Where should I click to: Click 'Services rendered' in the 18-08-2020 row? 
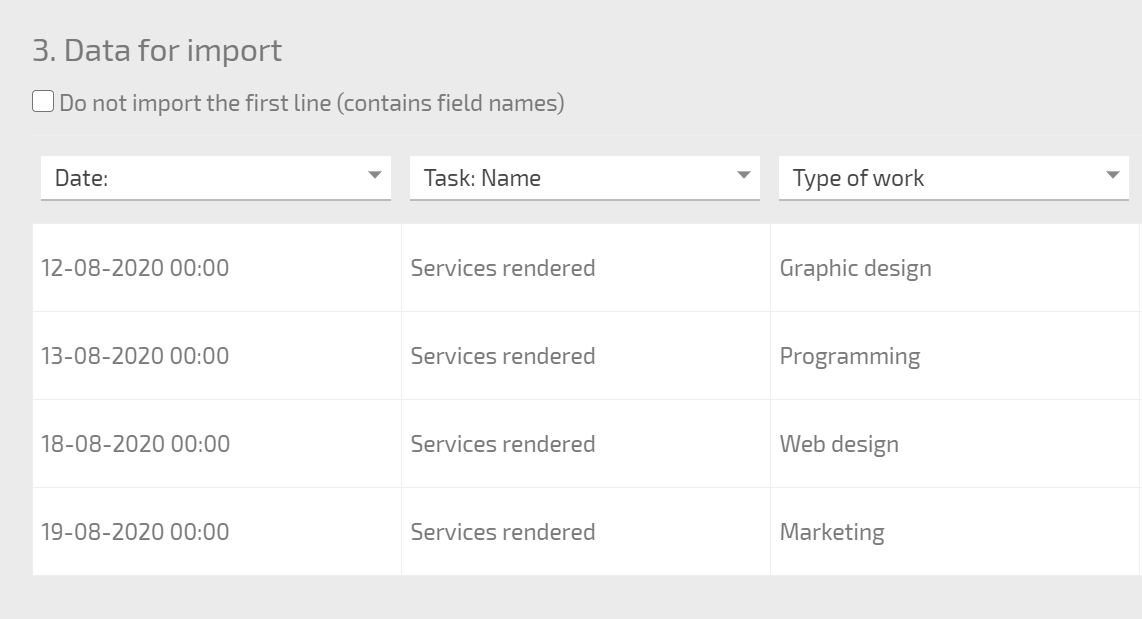(x=503, y=444)
